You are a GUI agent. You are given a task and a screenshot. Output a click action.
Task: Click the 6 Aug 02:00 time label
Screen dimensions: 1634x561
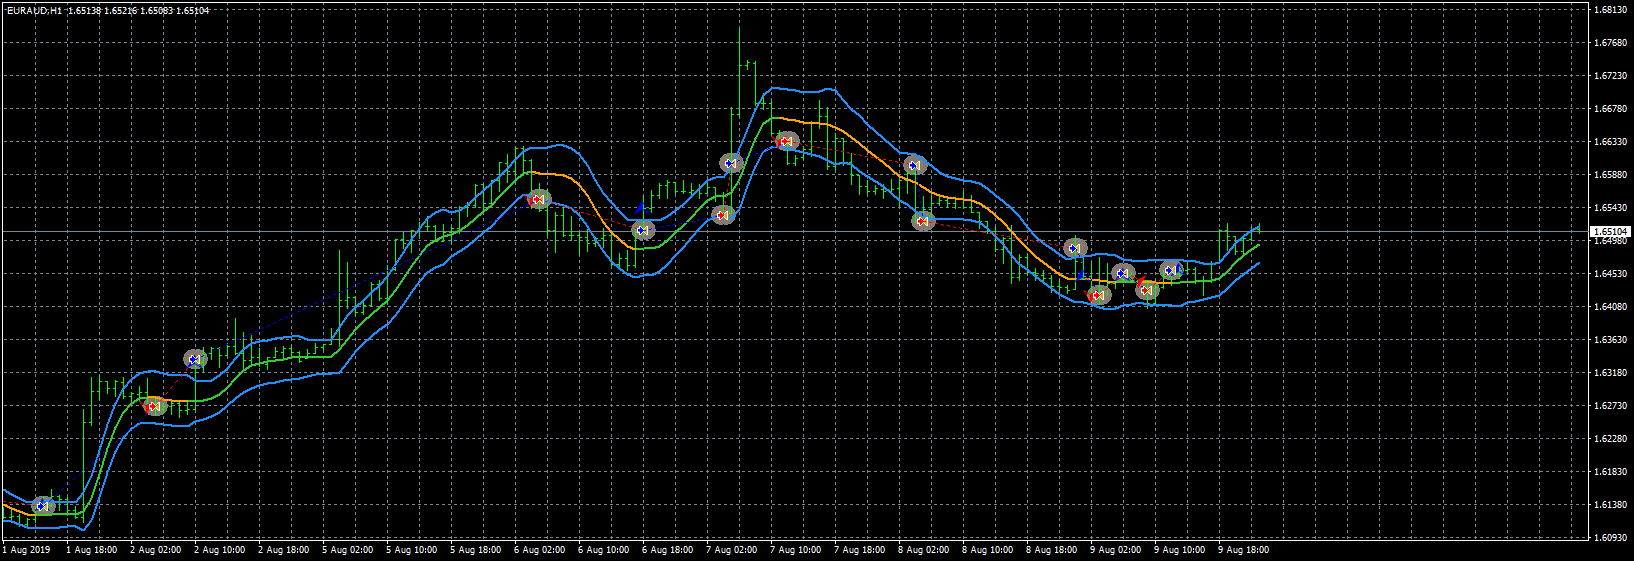(x=539, y=549)
